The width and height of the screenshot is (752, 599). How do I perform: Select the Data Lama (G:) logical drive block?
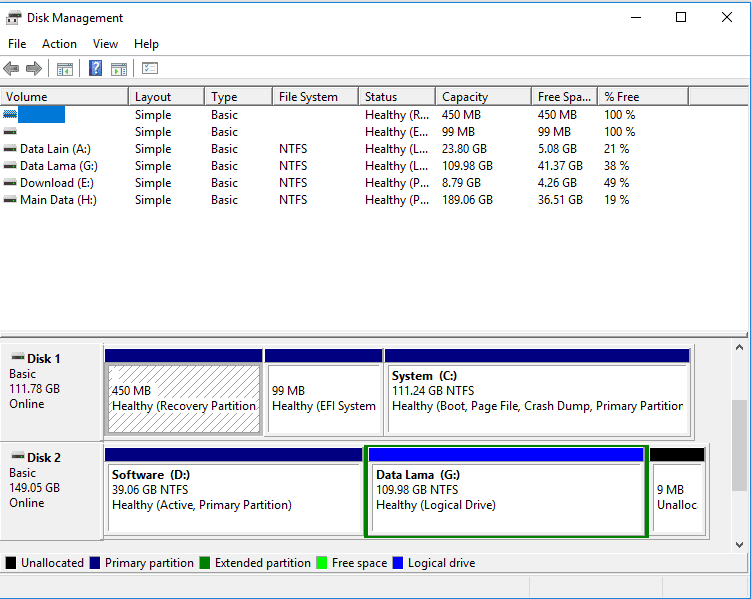506,491
